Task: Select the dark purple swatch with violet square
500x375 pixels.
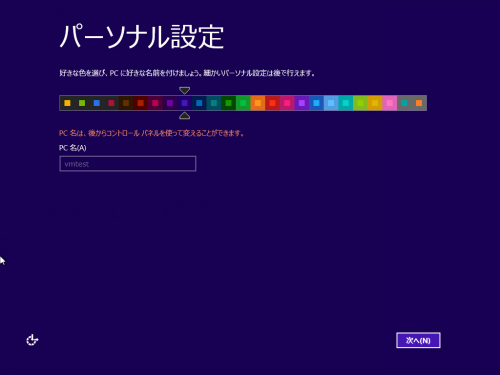Action: tap(170, 103)
